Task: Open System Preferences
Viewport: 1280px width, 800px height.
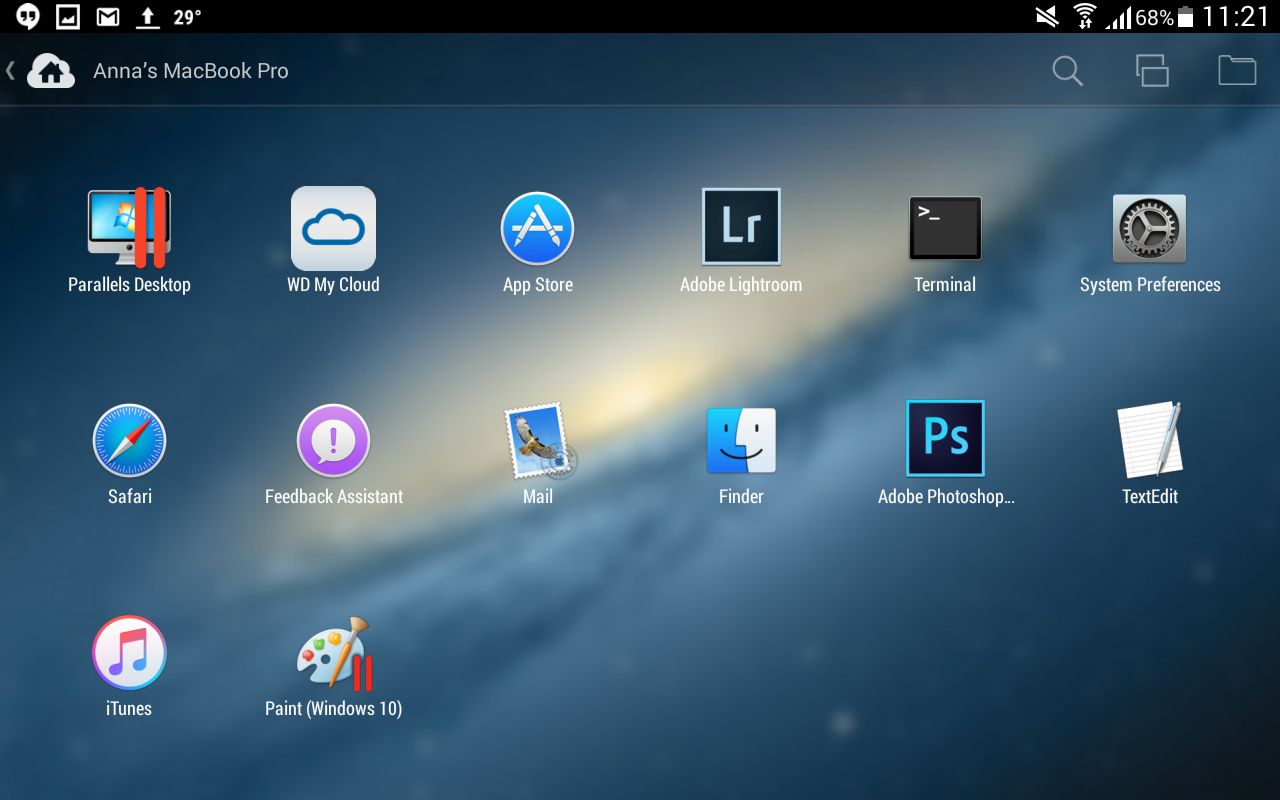Action: [x=1150, y=229]
